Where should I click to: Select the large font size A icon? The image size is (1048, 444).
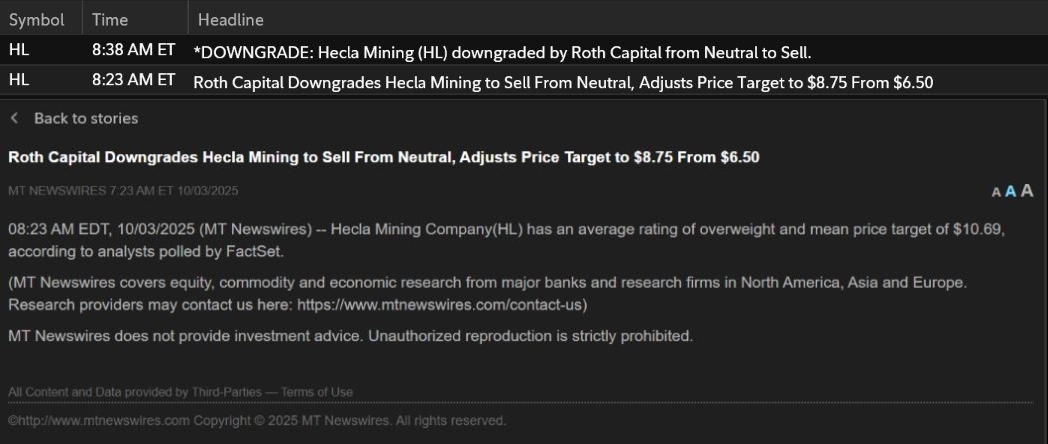click(1026, 191)
